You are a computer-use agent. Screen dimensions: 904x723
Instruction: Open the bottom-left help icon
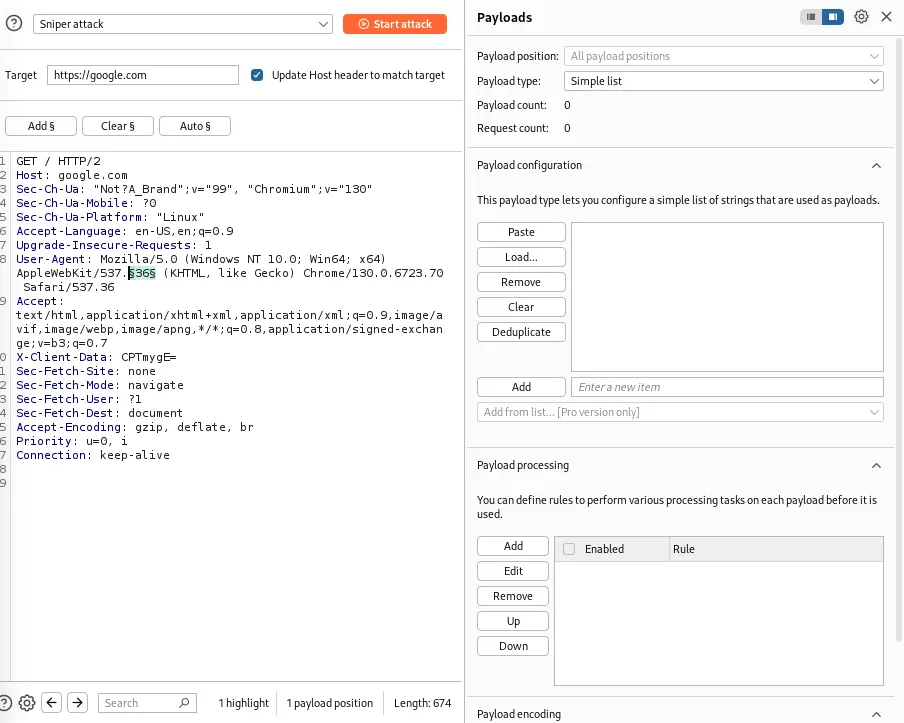click(5, 703)
